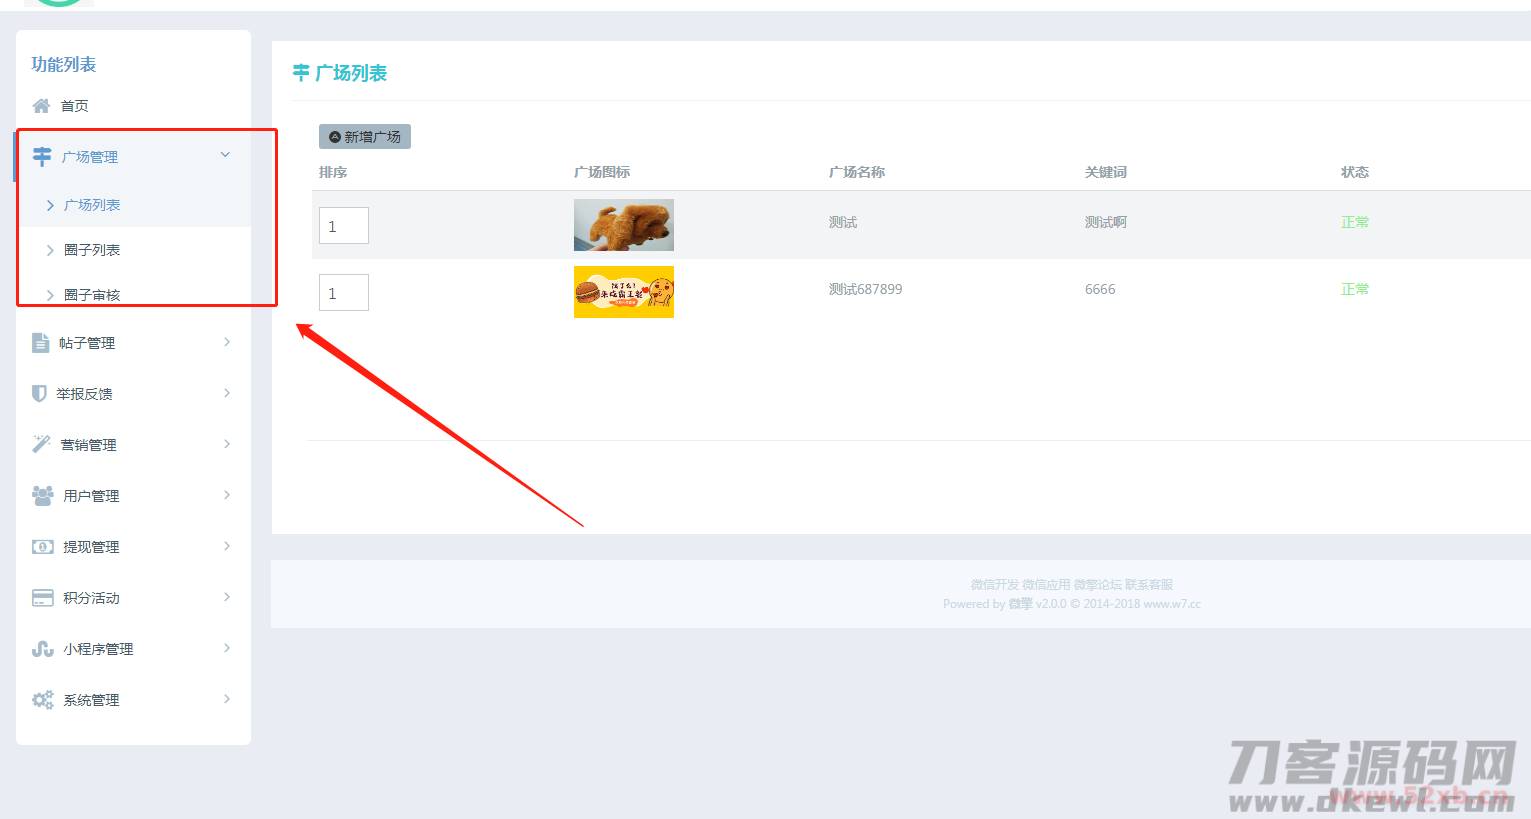Click the users icon for 用户管理
1531x819 pixels.
[42, 496]
